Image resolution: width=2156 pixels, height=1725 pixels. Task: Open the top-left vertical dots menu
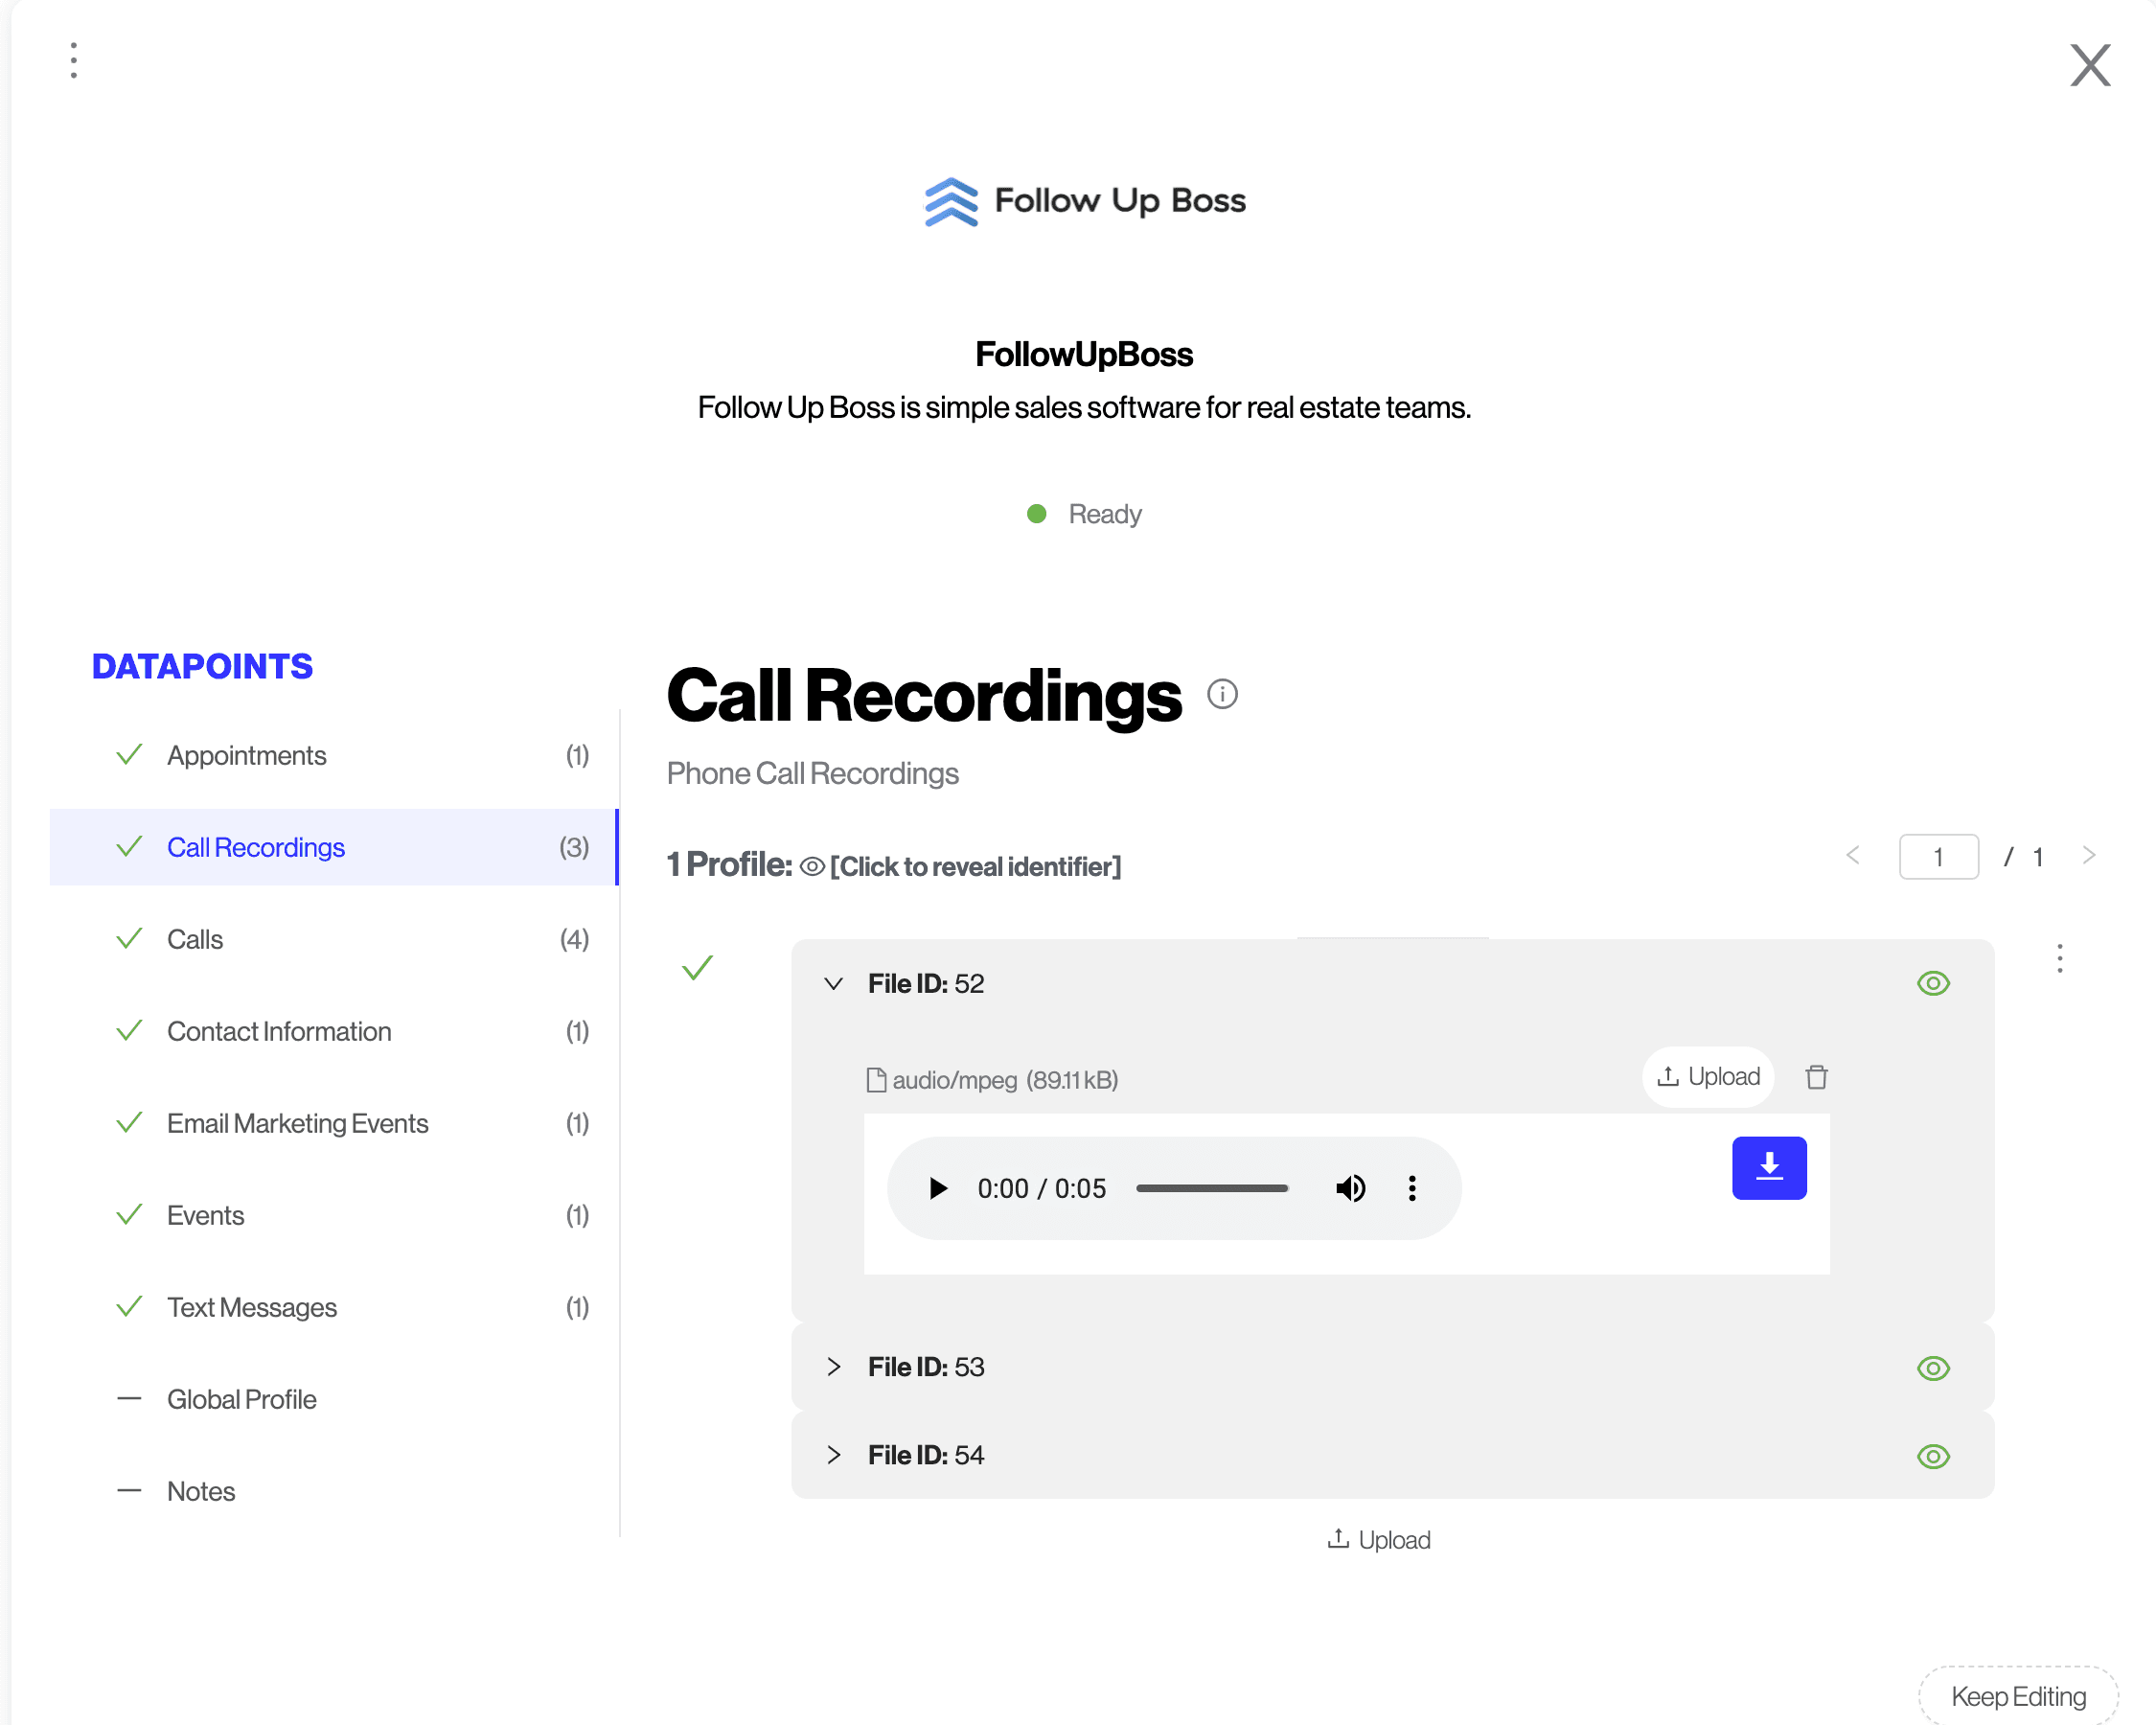pyautogui.click(x=73, y=60)
